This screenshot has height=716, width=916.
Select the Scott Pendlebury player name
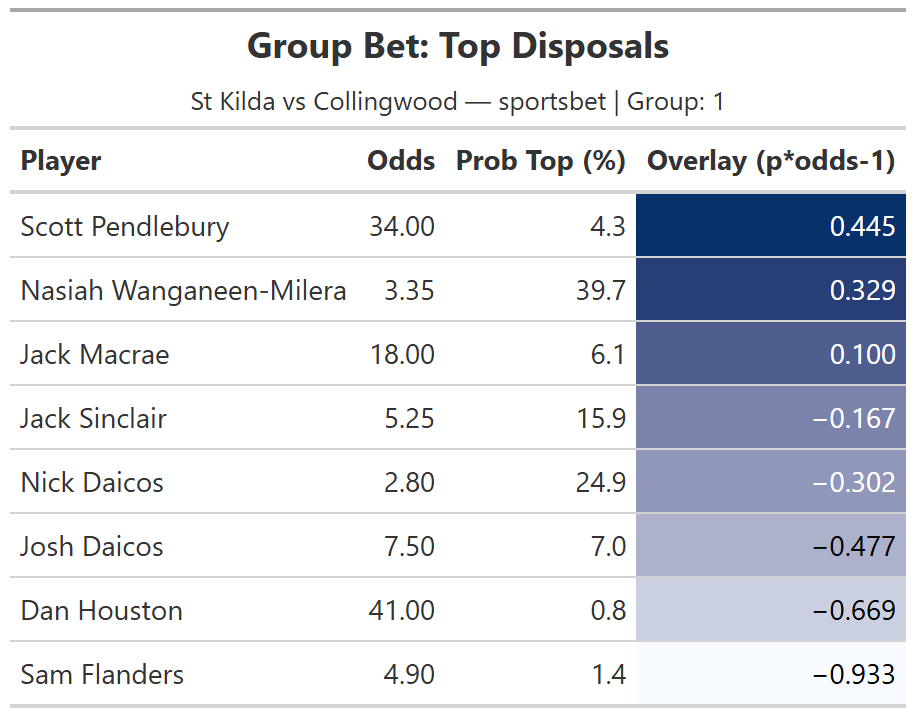coord(125,227)
